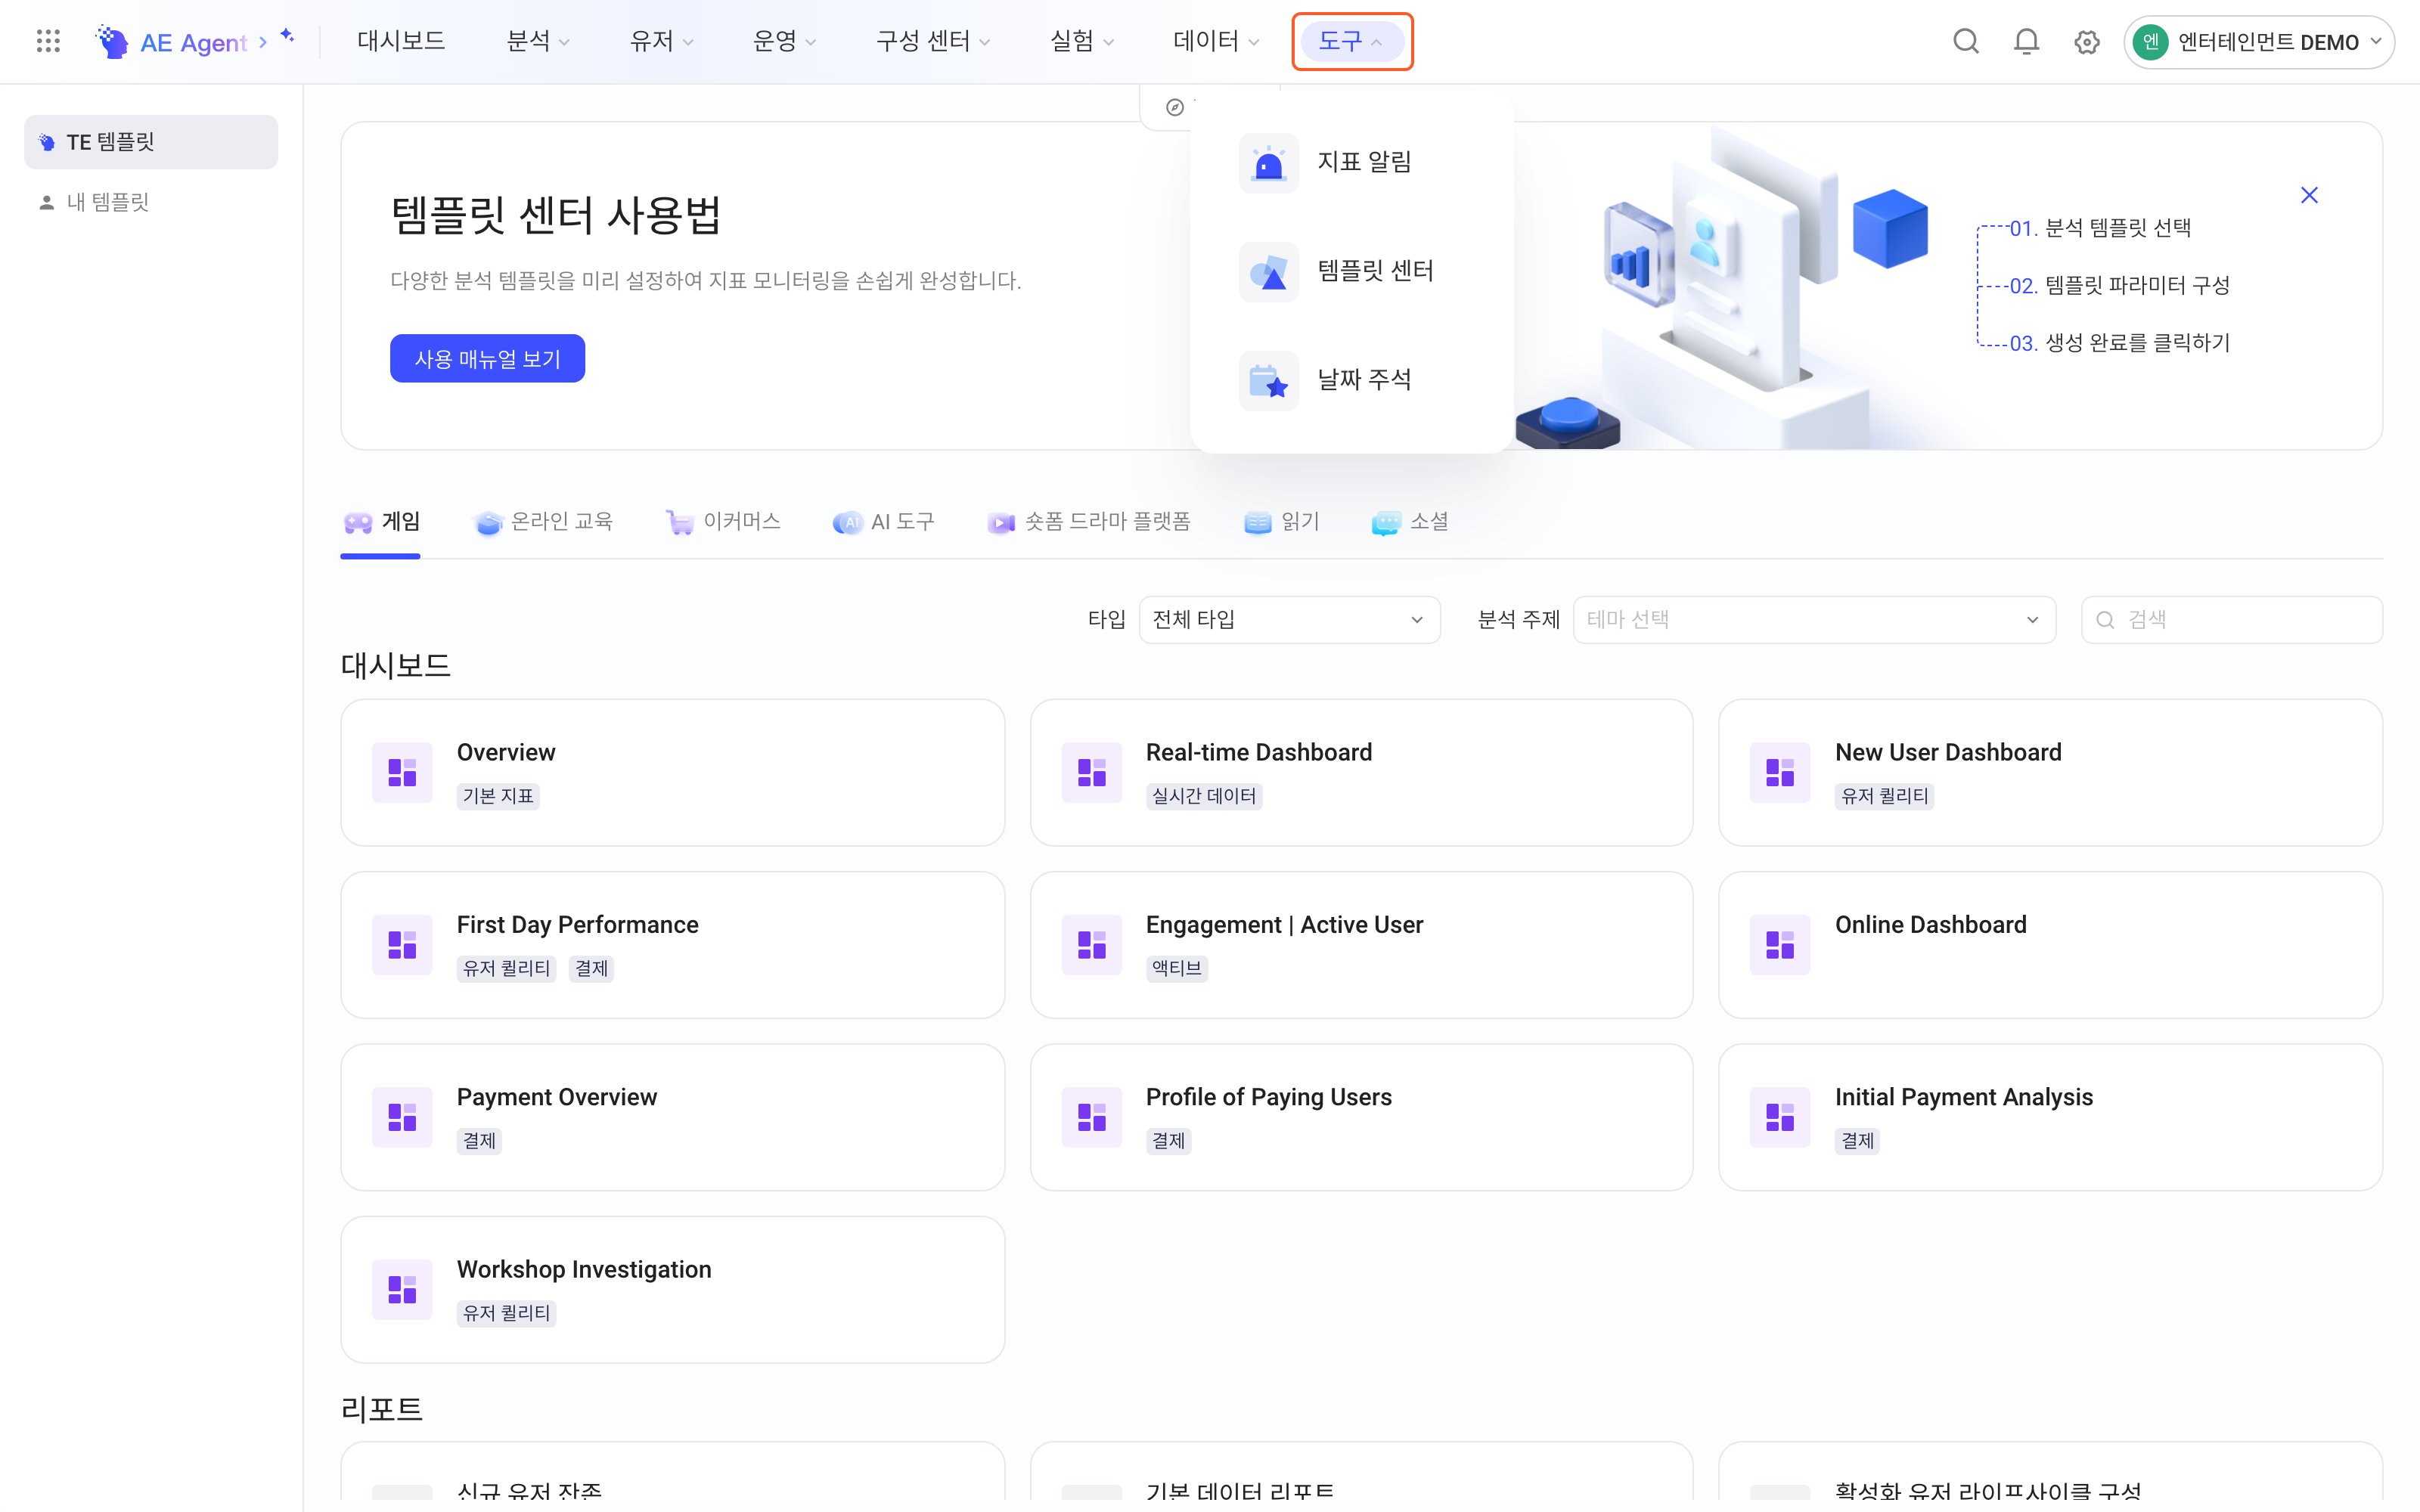2420x1512 pixels.
Task: Click the 날짜 주석 calendar star icon
Action: (x=1268, y=380)
